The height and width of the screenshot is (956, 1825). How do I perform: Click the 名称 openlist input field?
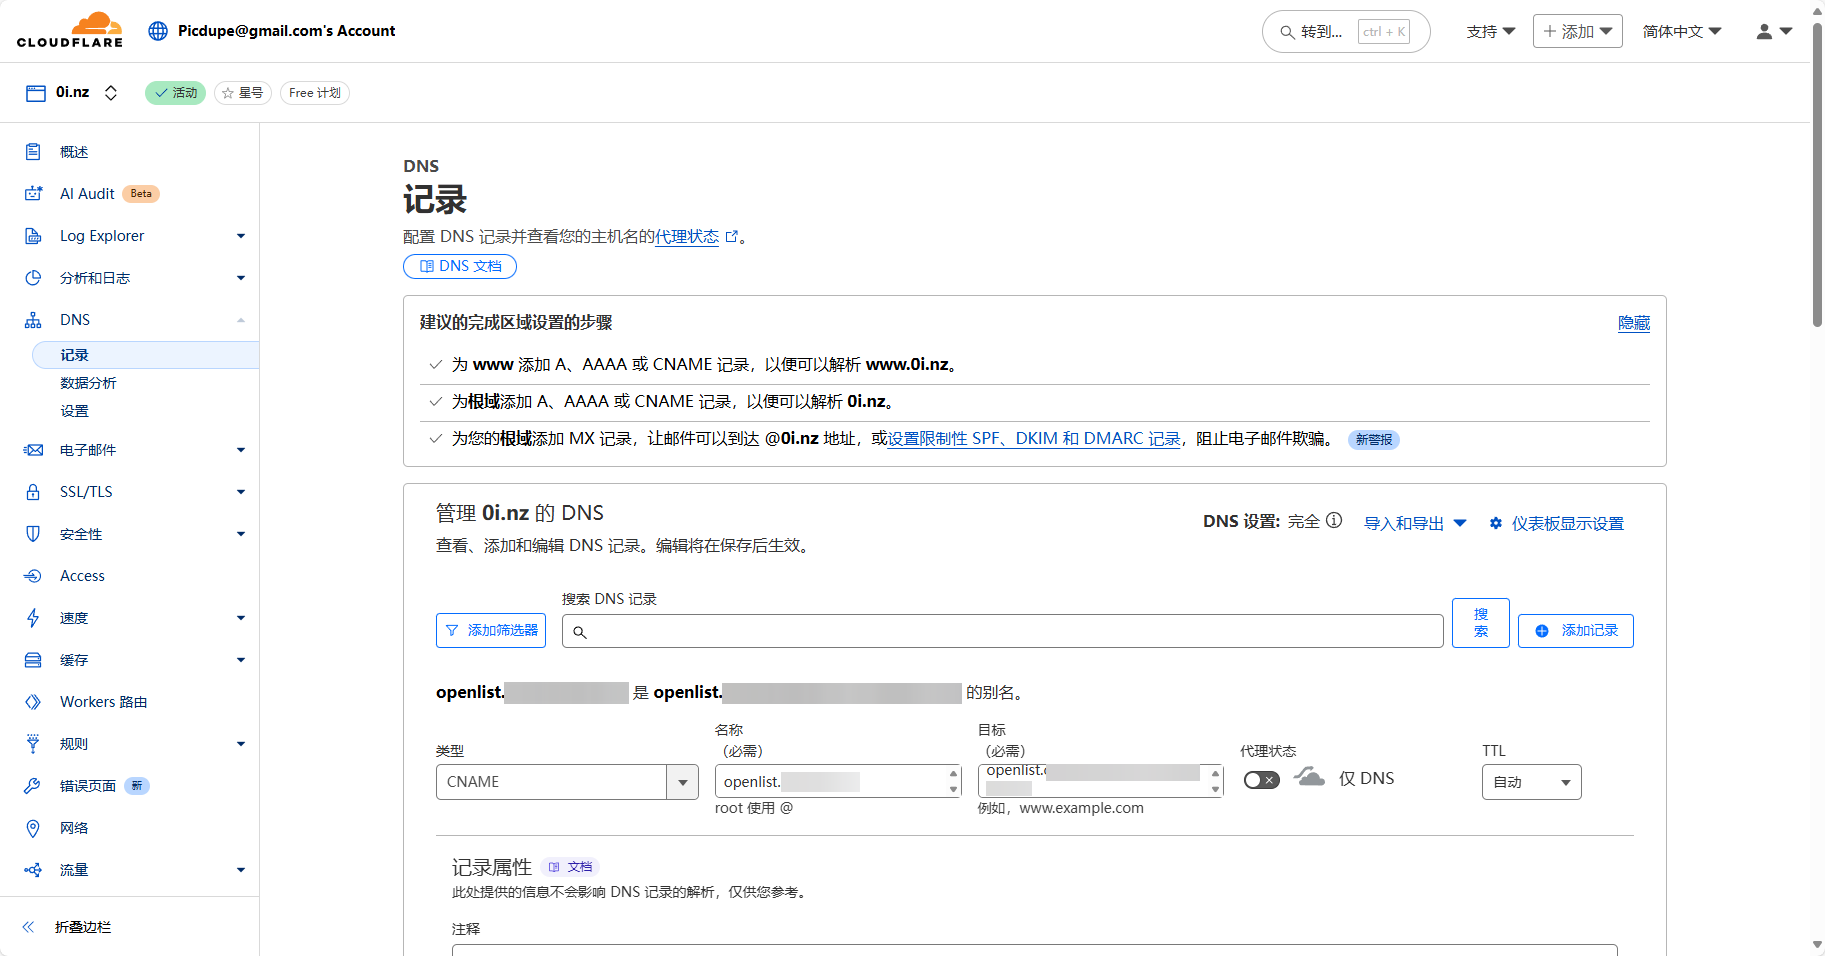[839, 781]
